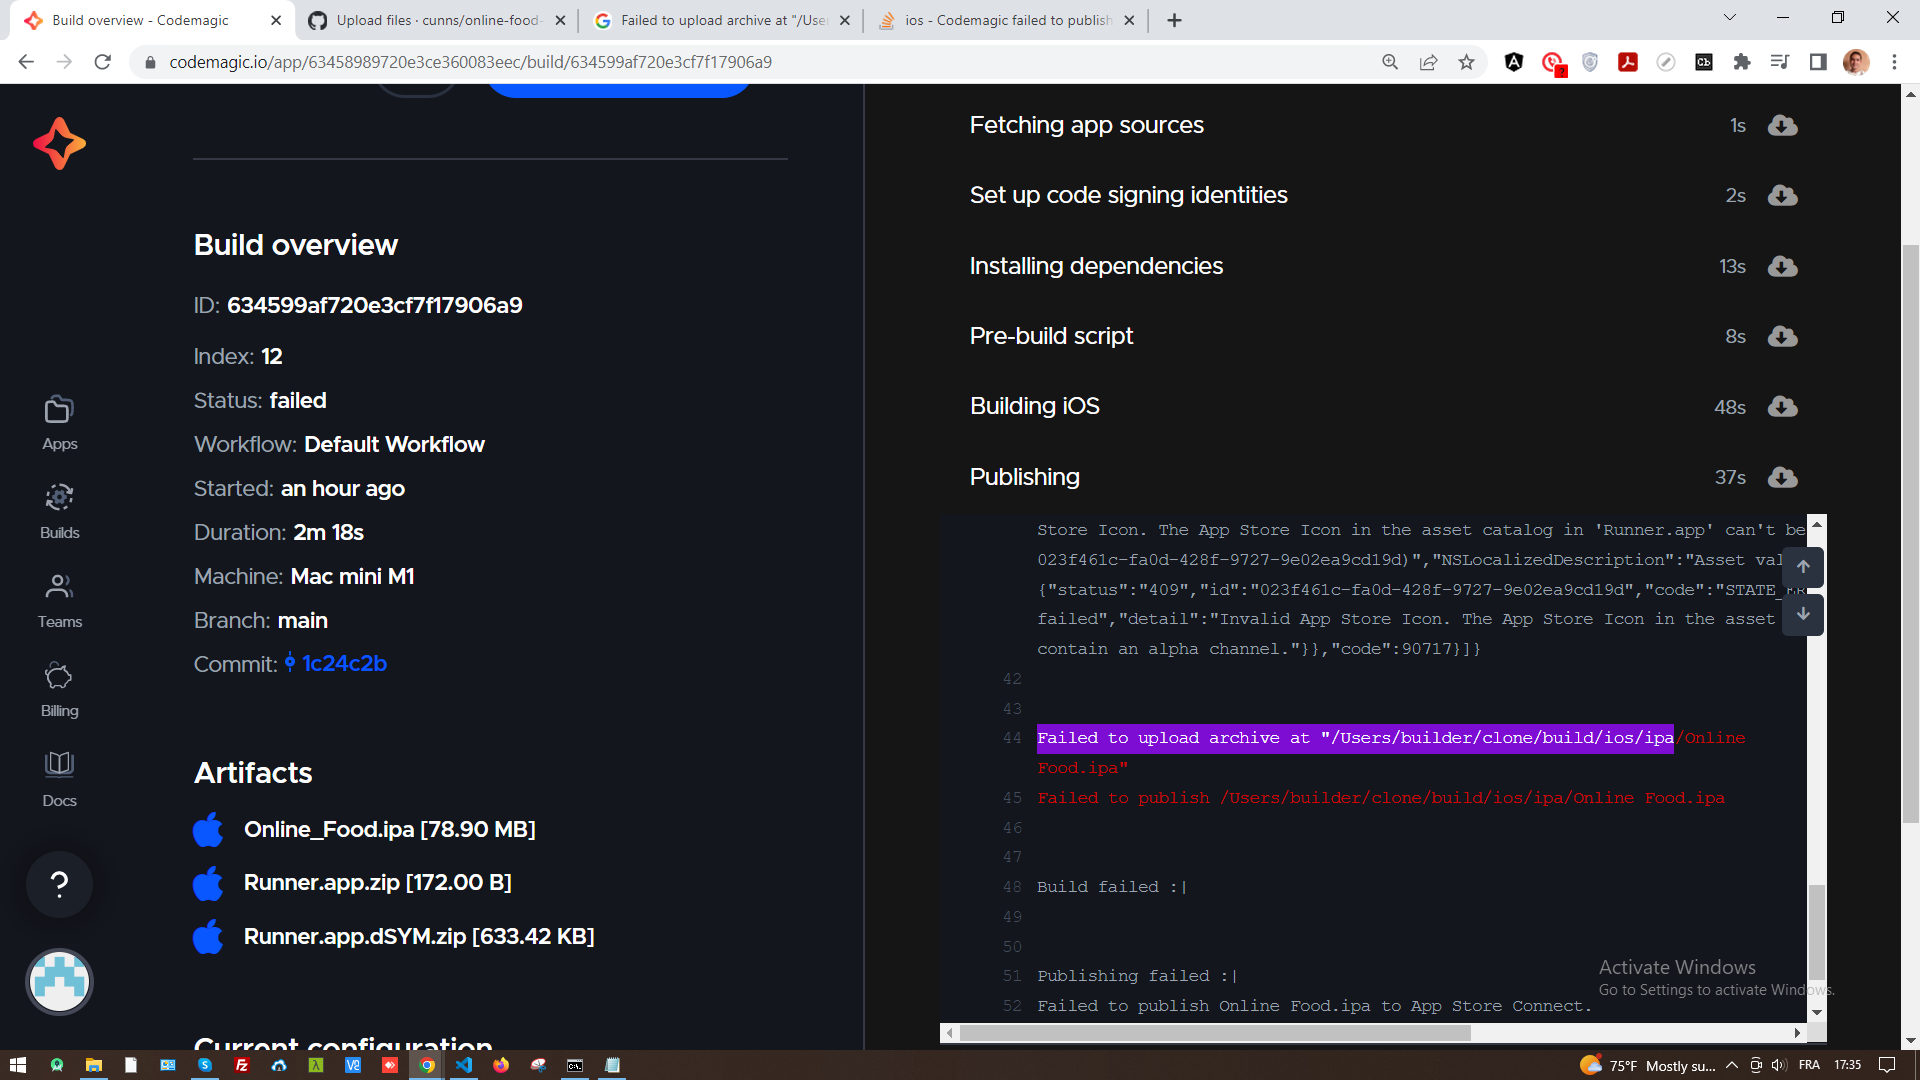1920x1080 pixels.
Task: Download the Fetching app sources log
Action: [x=1782, y=126]
